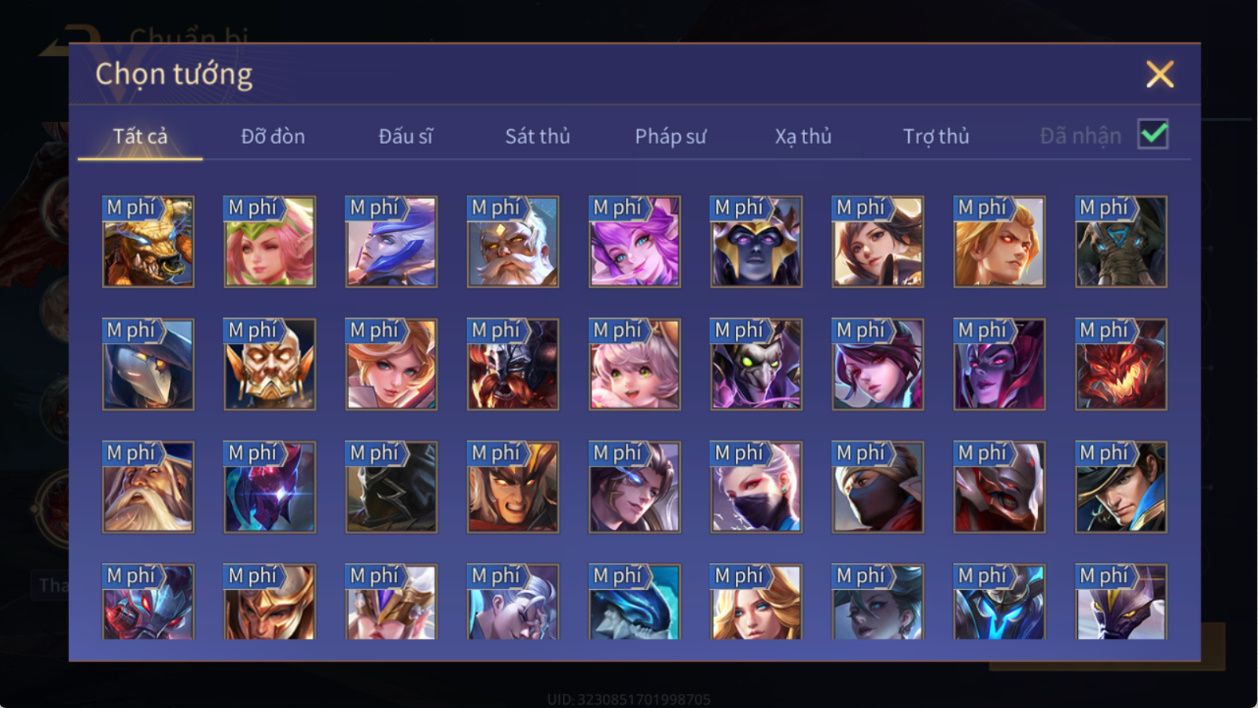Open the Trợ thủ tab
Viewport: 1258px width, 708px height.
936,137
